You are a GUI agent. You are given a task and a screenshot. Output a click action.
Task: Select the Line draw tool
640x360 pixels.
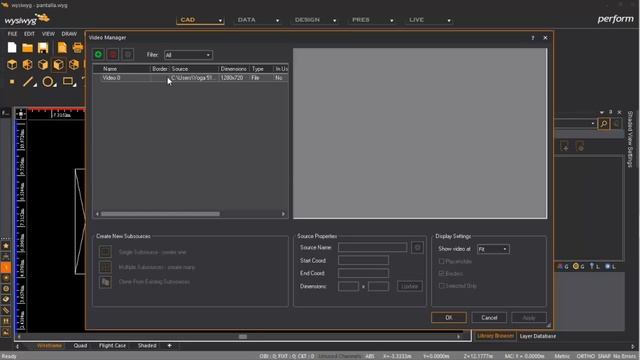pyautogui.click(x=28, y=82)
